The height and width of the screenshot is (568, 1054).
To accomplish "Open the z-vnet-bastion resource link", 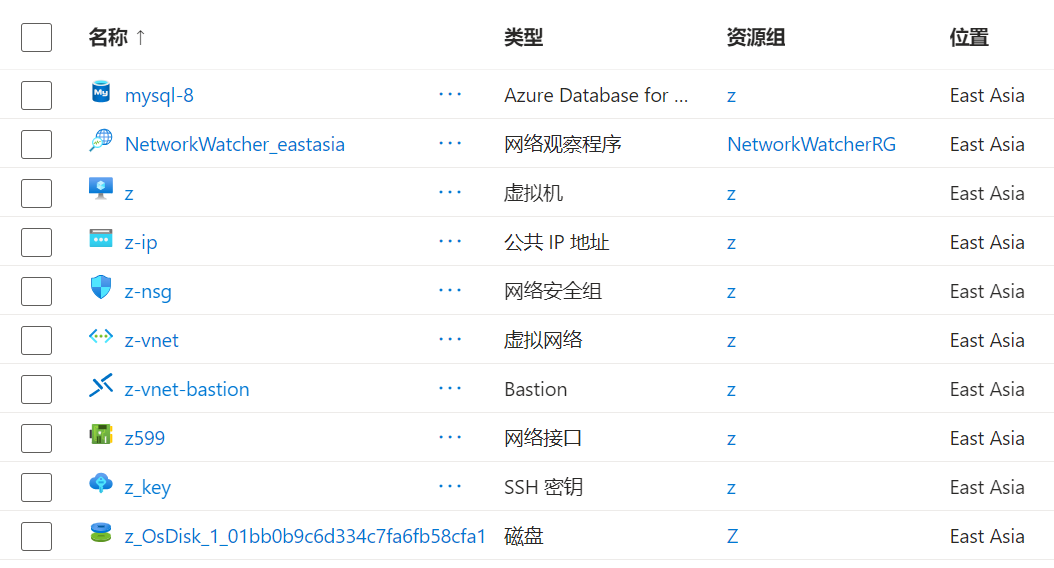I will point(187,389).
